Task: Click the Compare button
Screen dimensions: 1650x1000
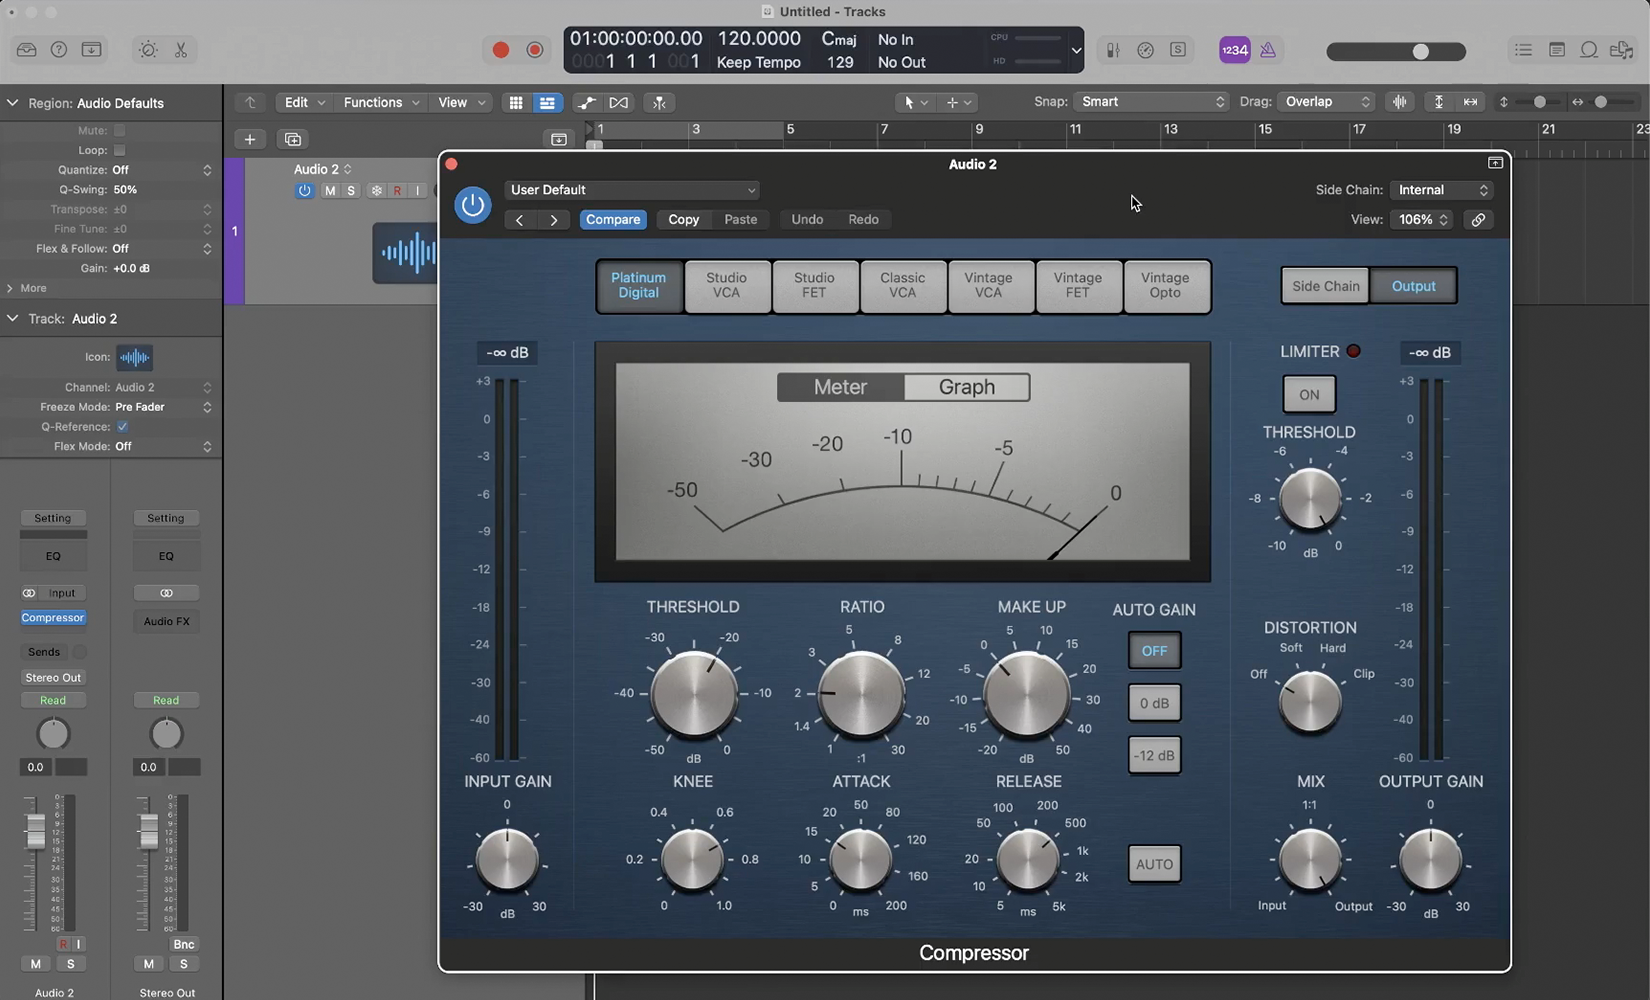Action: click(x=612, y=220)
